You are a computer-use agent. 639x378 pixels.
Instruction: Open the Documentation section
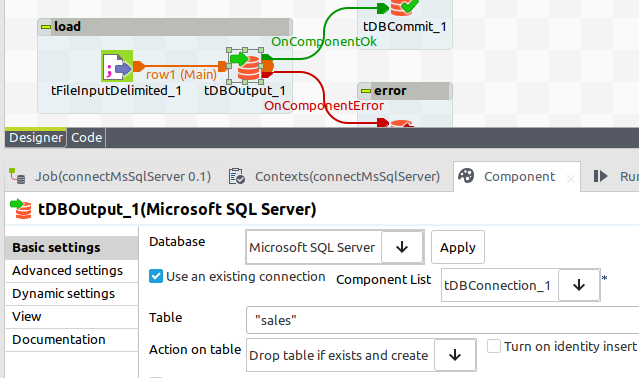tap(72, 340)
